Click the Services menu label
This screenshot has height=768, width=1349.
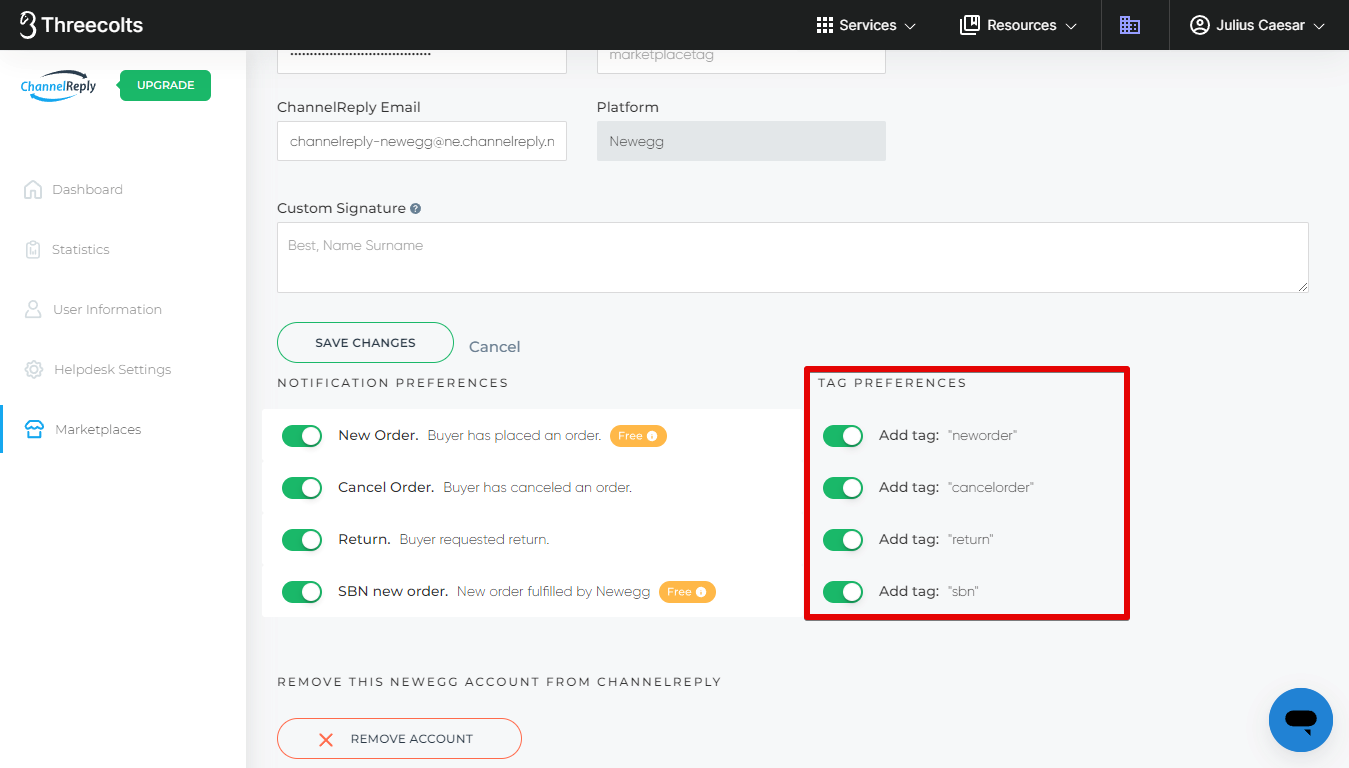(x=868, y=25)
